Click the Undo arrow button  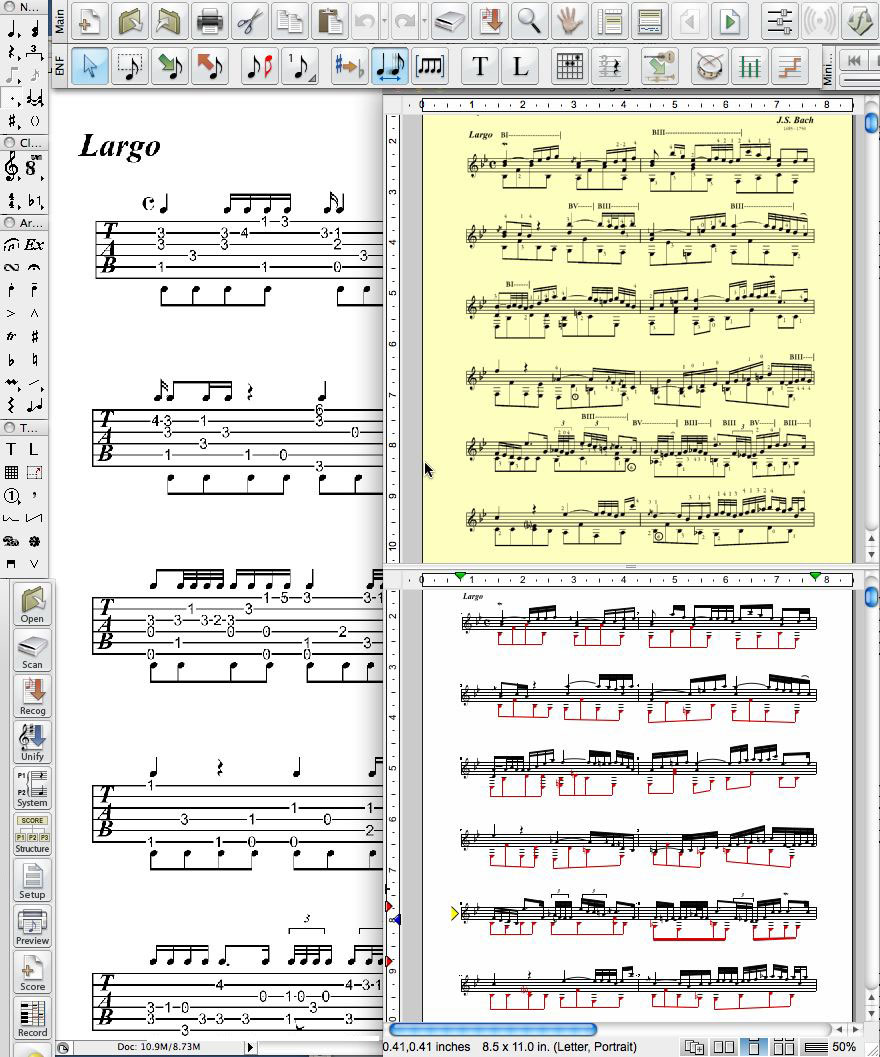pos(365,22)
